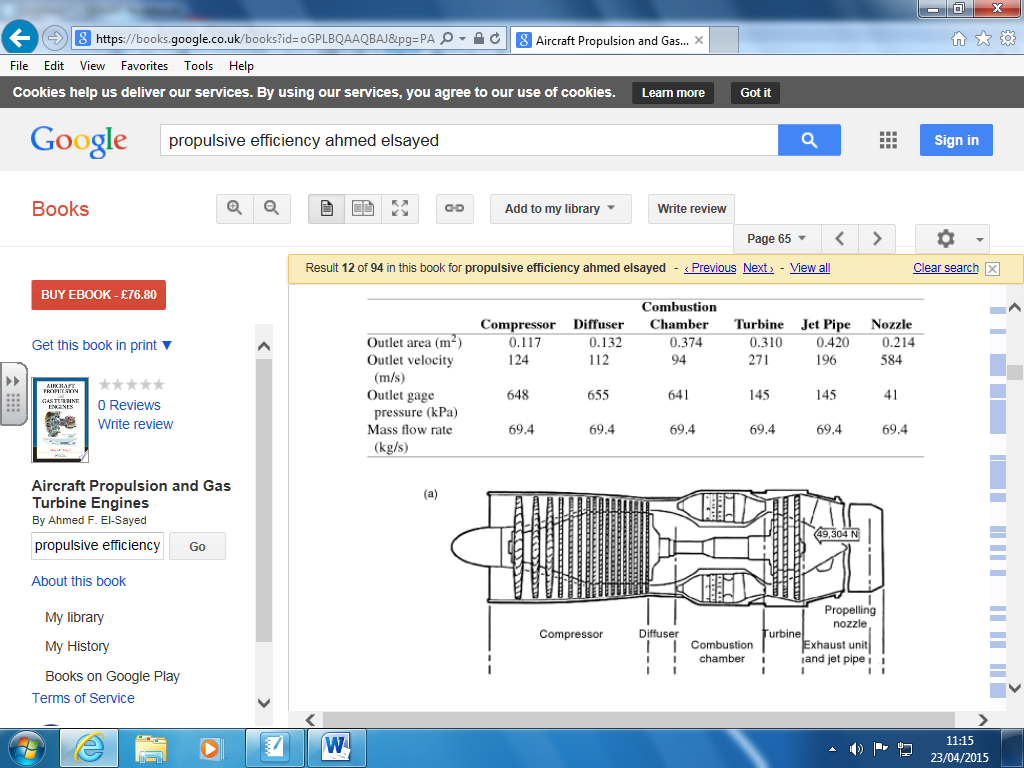The width and height of the screenshot is (1024, 768).
Task: Switch to single page view
Action: (327, 209)
